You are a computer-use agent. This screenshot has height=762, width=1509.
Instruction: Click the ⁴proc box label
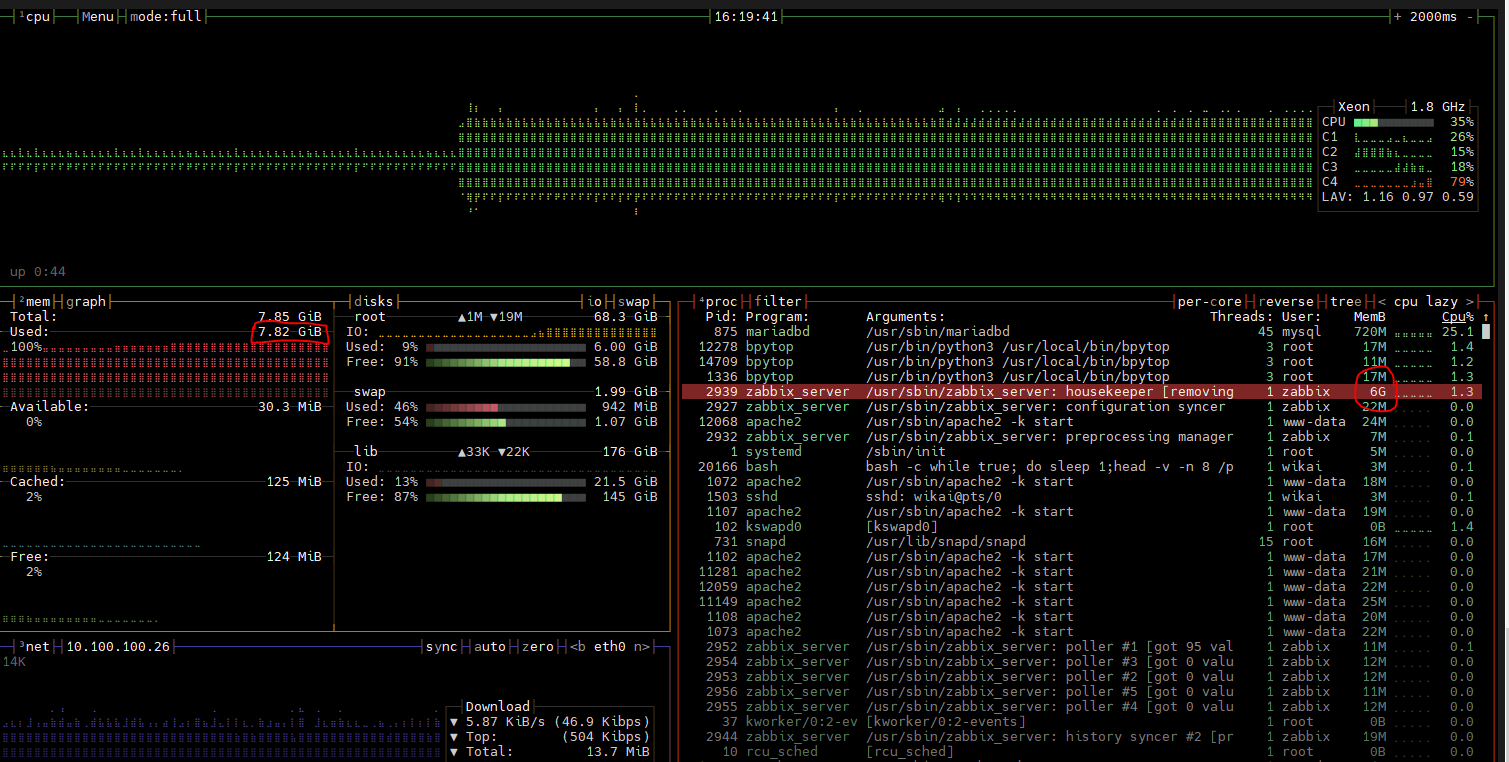coord(718,300)
